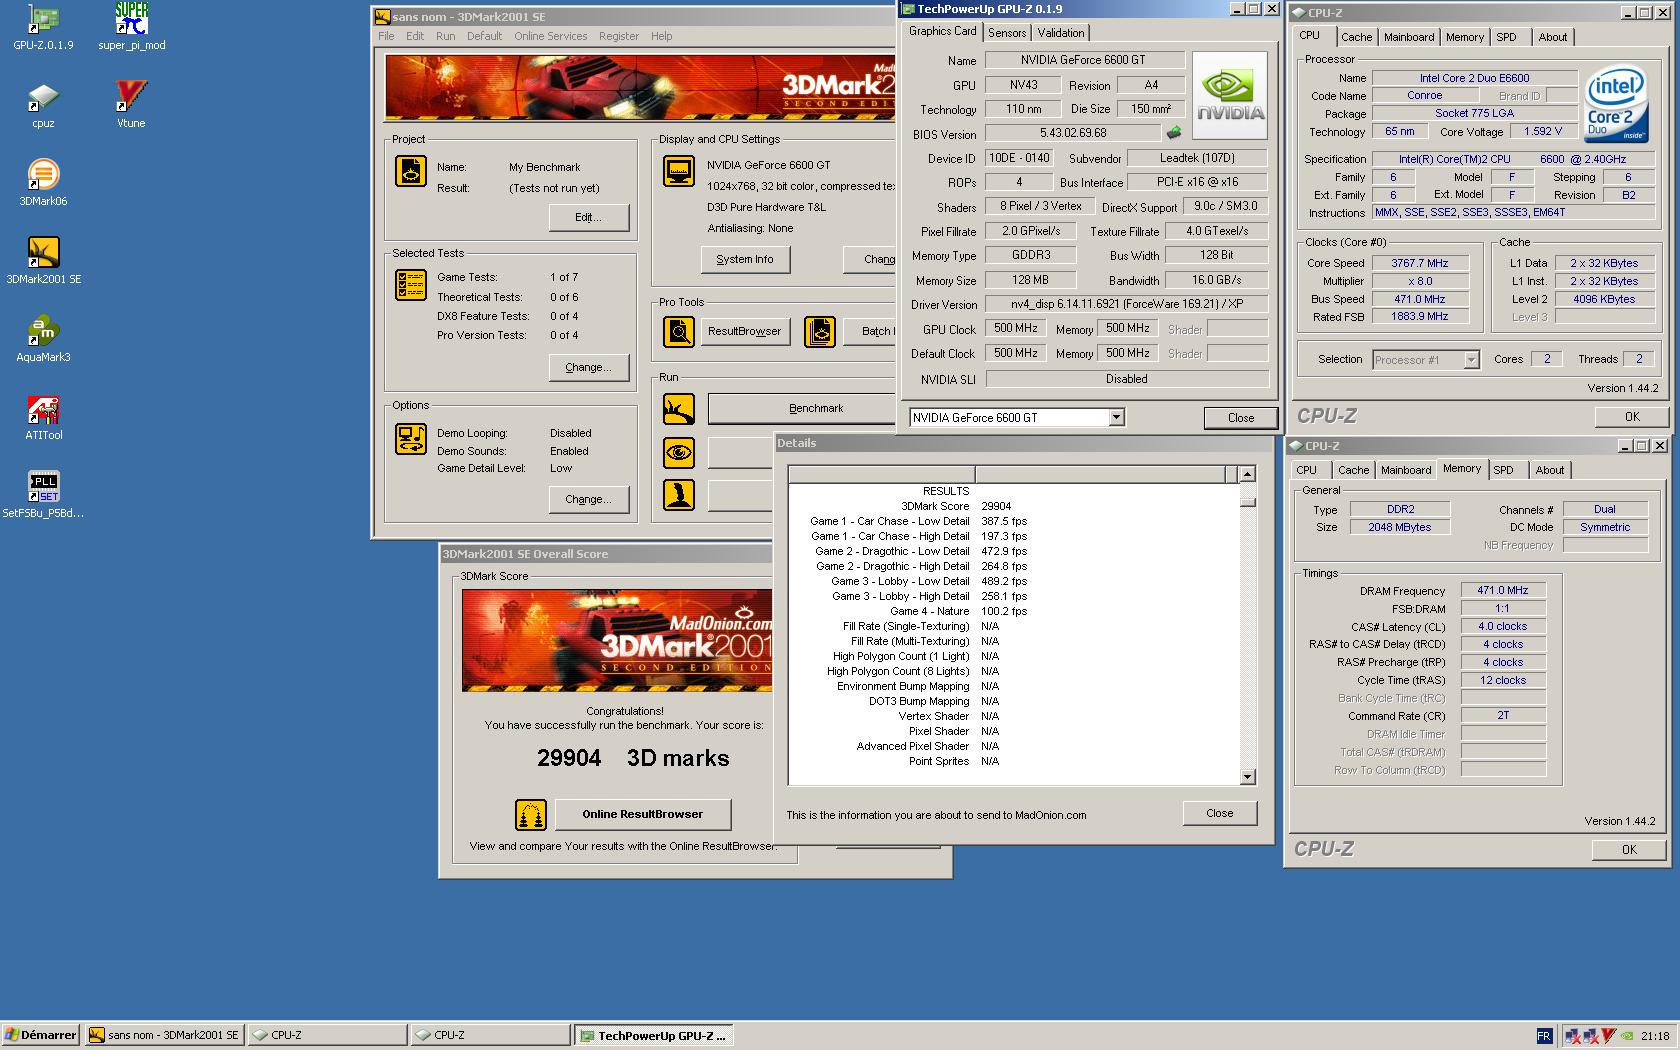
Task: Click the Online ResultBrowser button
Action: tap(643, 814)
